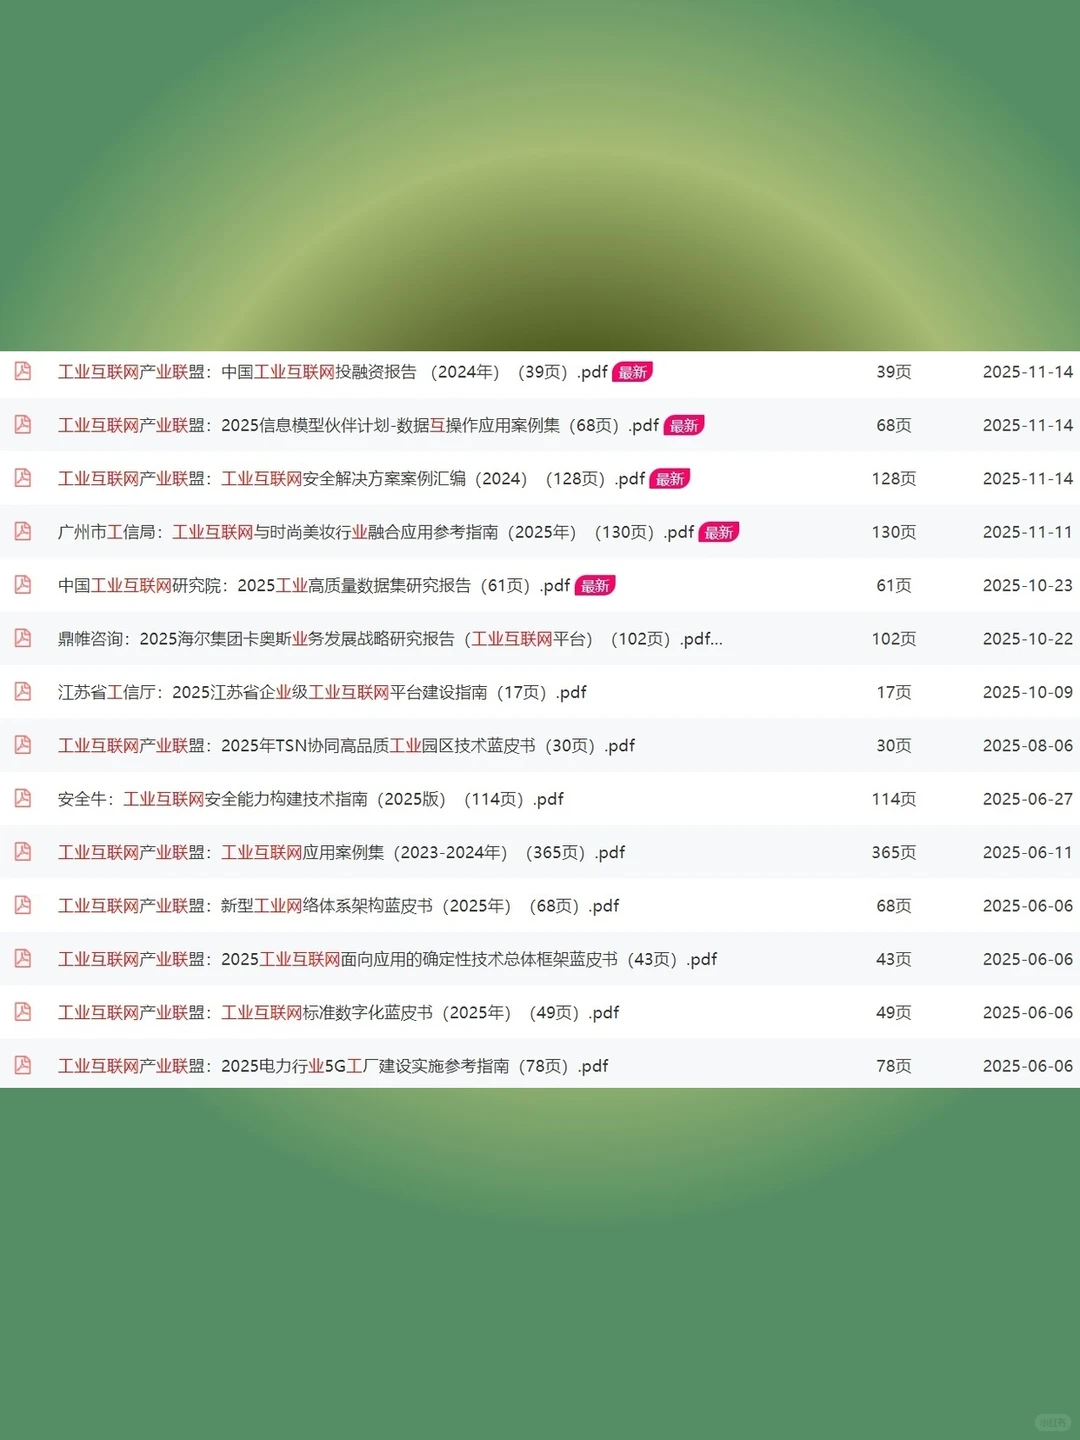Screen dimensions: 1080x1440
Task: Click page count 365页
Action: point(894,853)
